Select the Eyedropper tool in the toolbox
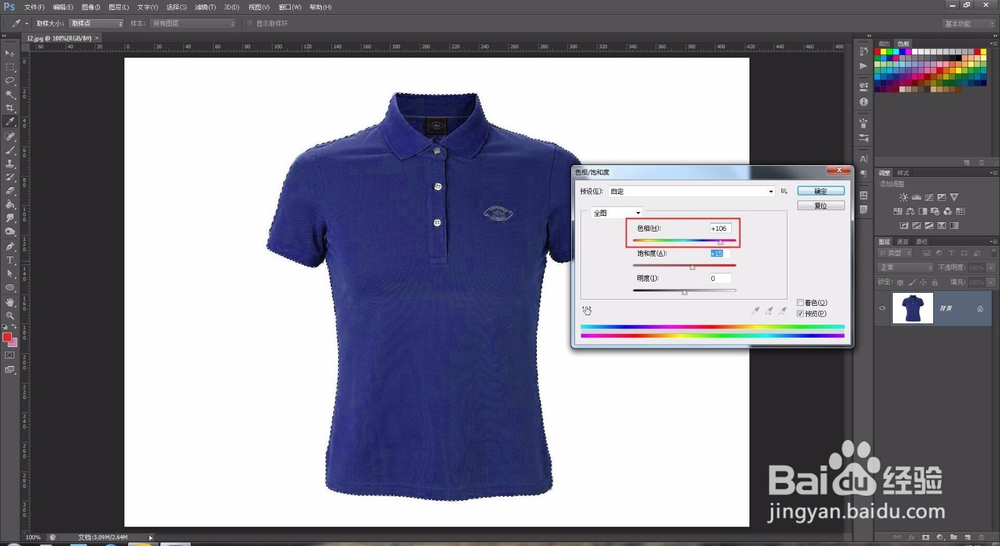The image size is (1000, 546). 10,122
